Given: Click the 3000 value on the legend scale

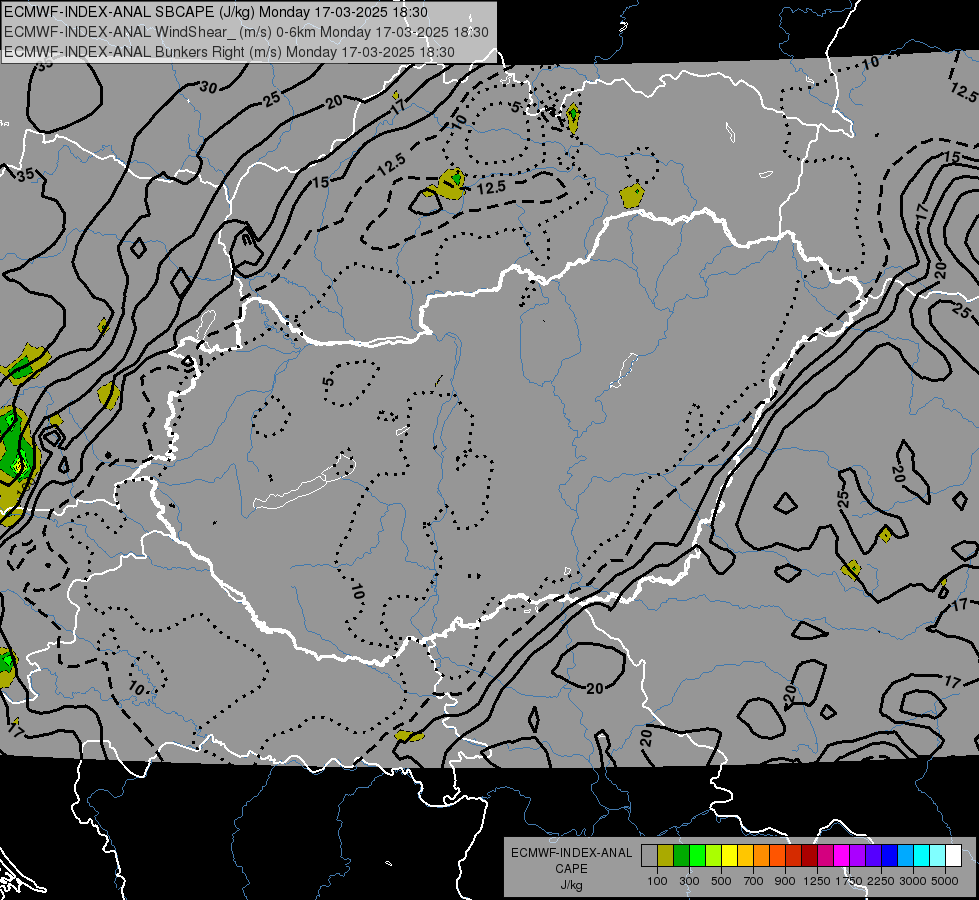Looking at the screenshot, I should [x=913, y=881].
